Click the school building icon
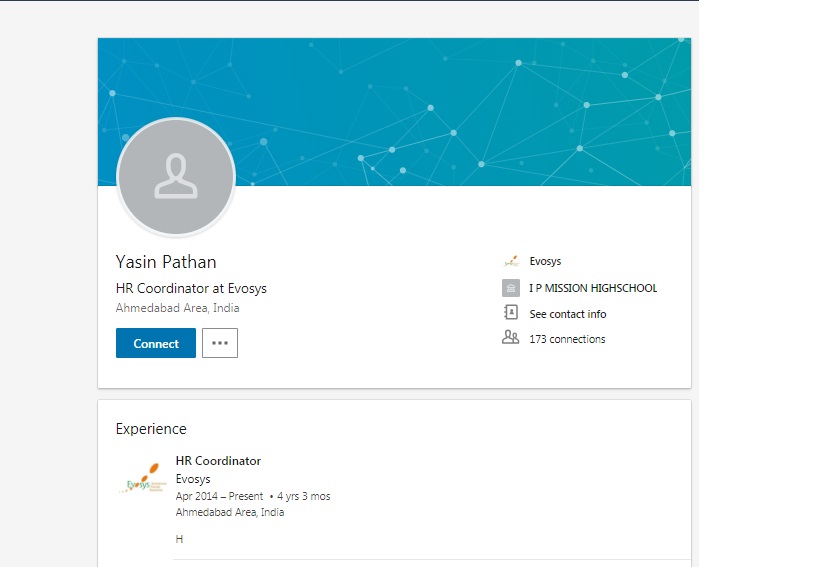This screenshot has width=819, height=567. pyautogui.click(x=511, y=288)
